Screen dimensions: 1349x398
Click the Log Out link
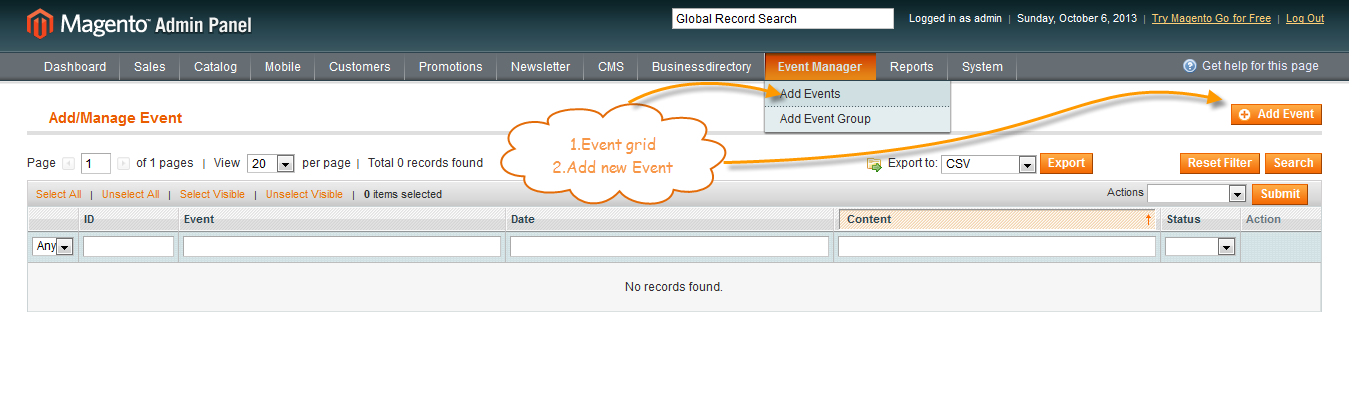point(1305,19)
